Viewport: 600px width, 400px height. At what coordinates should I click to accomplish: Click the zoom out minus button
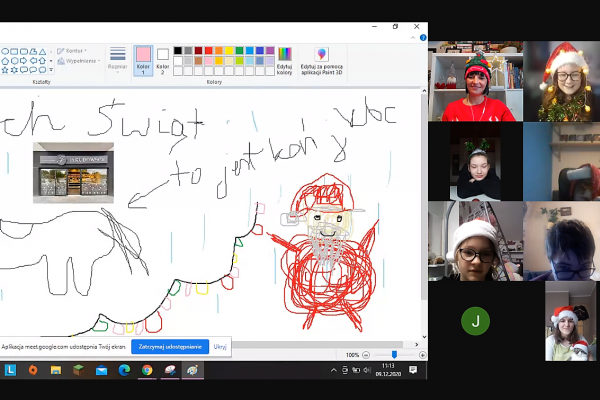367,355
